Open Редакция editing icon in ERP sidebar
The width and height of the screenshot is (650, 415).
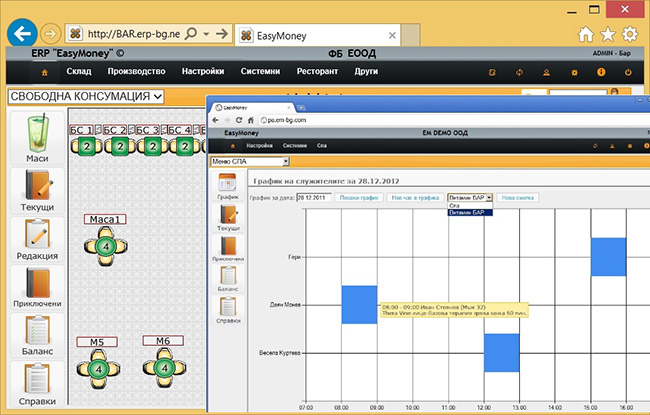point(37,239)
